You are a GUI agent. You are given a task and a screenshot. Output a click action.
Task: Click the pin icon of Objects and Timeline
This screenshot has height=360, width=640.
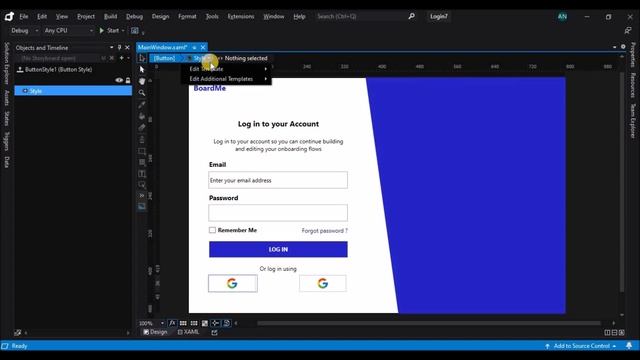pyautogui.click(x=119, y=47)
